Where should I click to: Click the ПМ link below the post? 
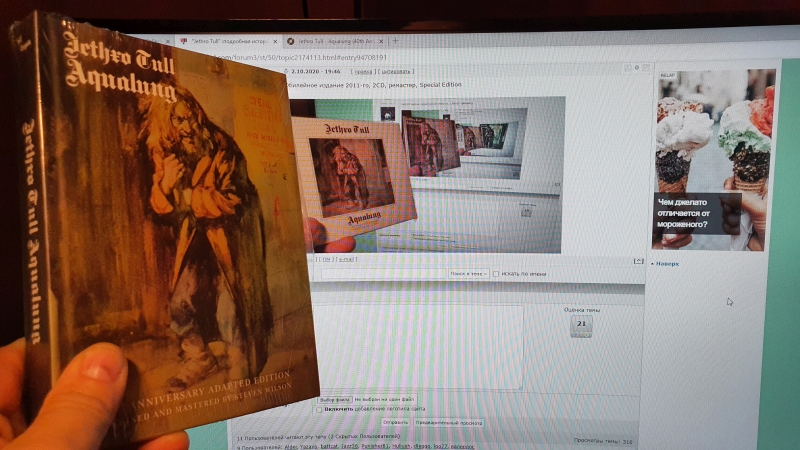click(327, 259)
